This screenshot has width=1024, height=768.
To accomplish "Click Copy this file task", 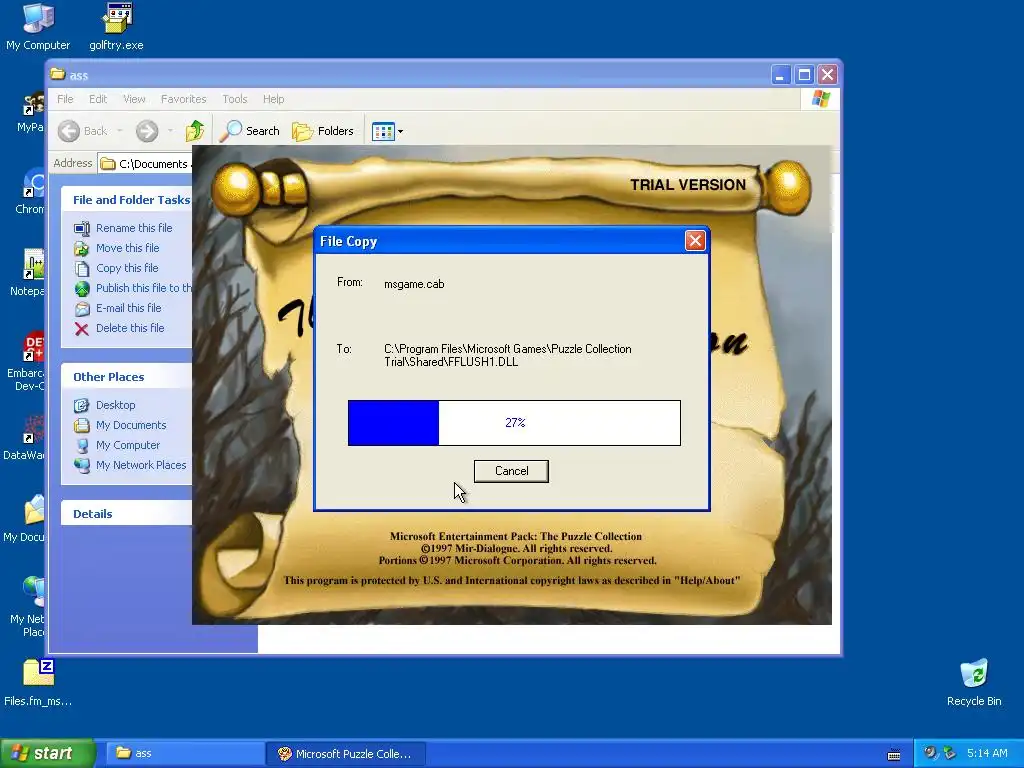I will click(127, 268).
